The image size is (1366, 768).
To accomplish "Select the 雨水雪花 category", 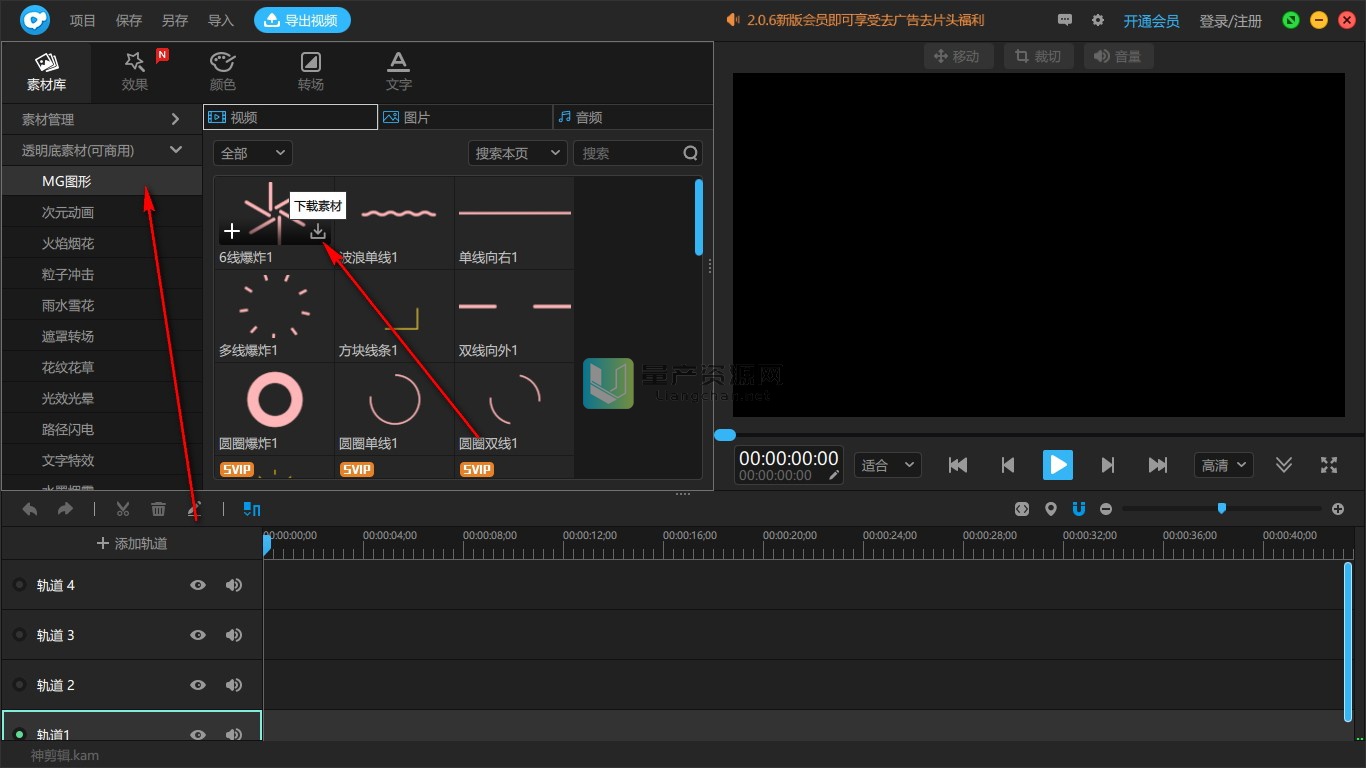I will [102, 305].
